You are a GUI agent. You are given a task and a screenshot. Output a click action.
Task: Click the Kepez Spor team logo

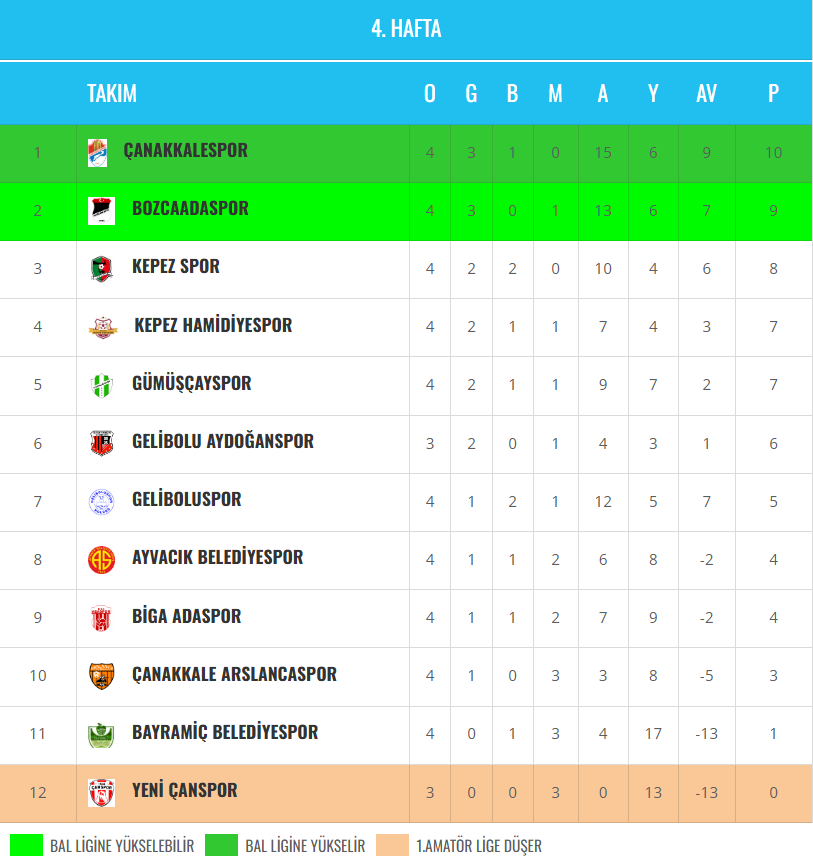click(101, 268)
